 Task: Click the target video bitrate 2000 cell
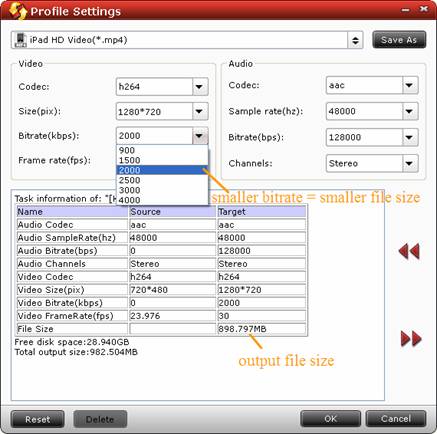(262, 303)
